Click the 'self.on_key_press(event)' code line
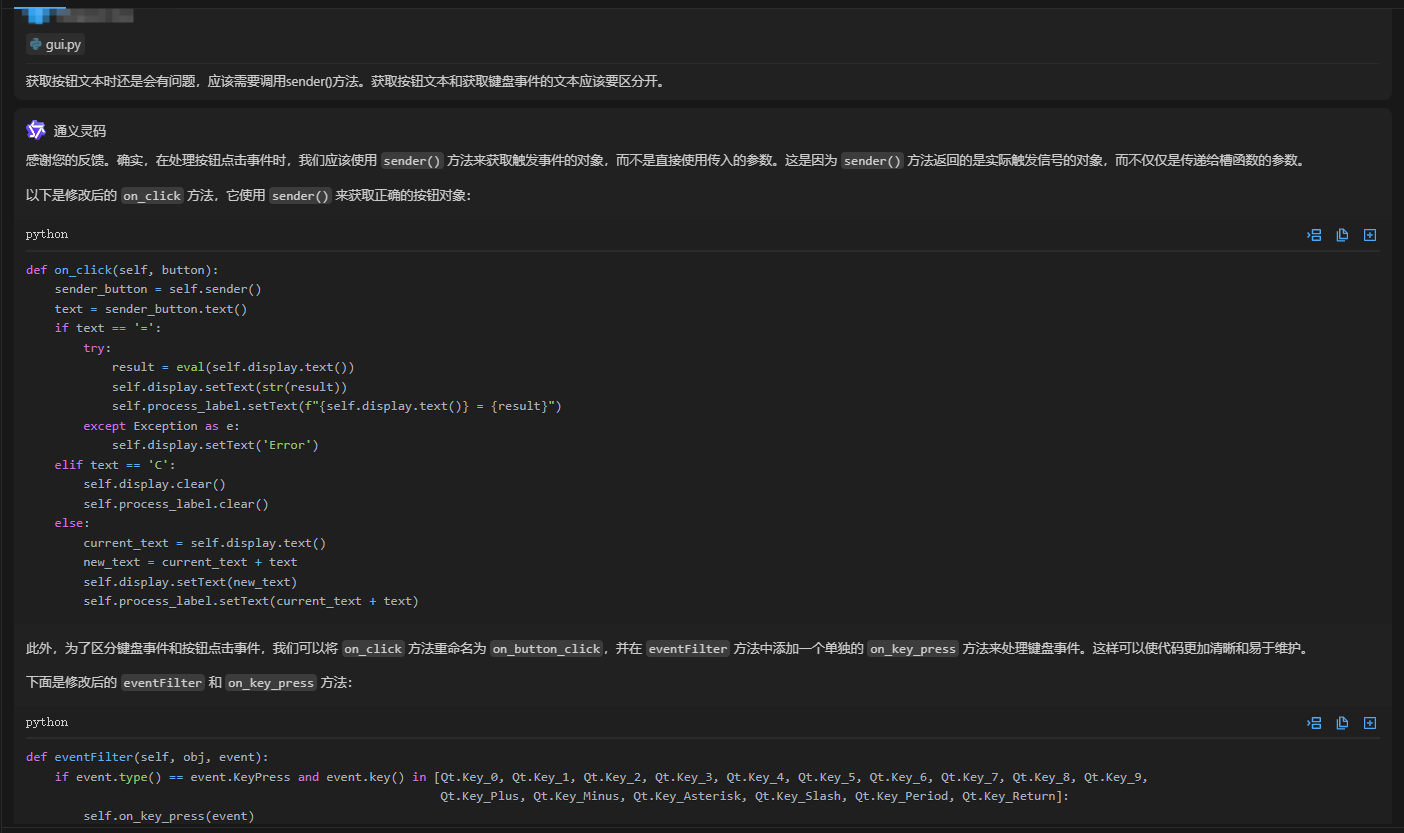Viewport: 1404px width, 833px height. (169, 816)
